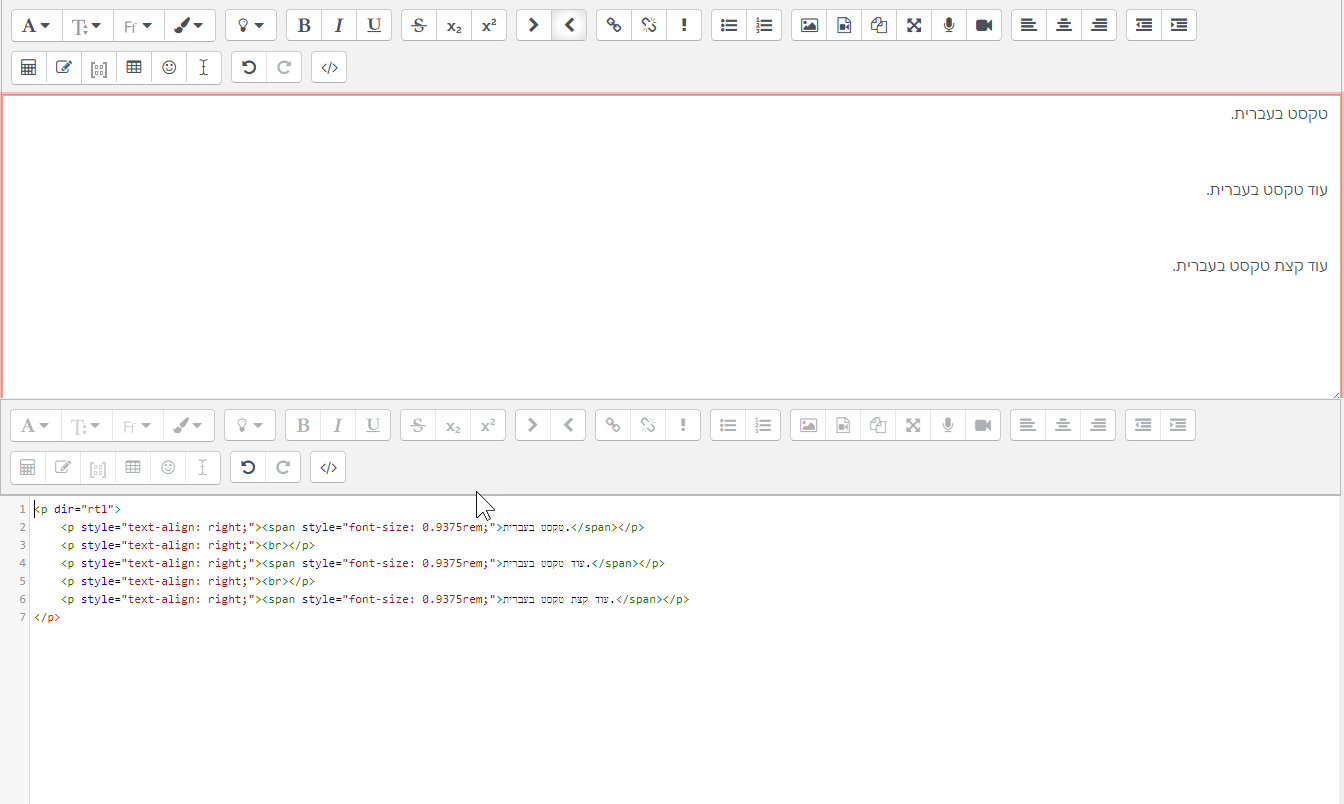Open lightbulb background color dropdown in active toolbar
The height and width of the screenshot is (804, 1344).
[x=251, y=25]
